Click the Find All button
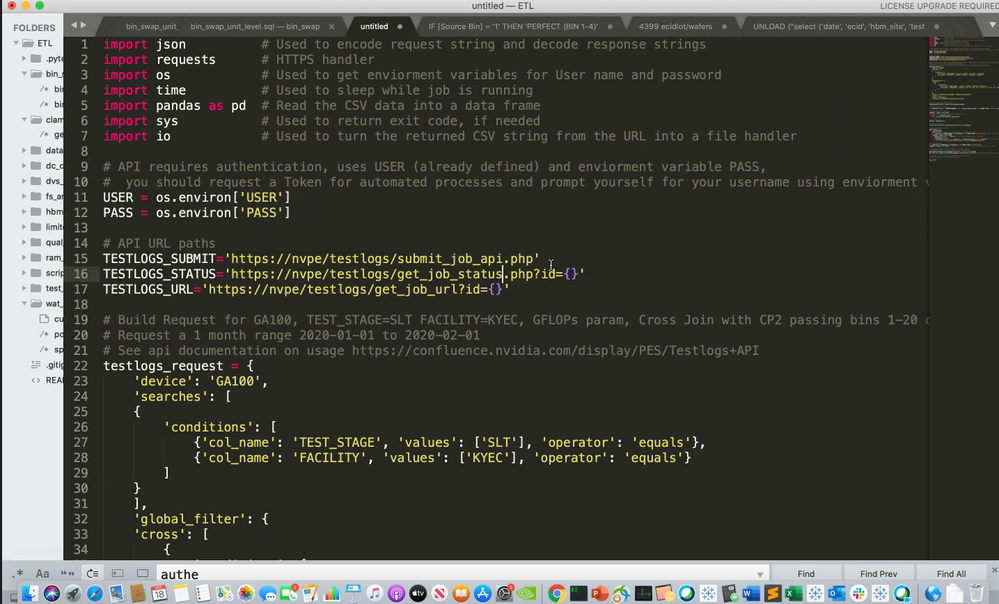This screenshot has width=999, height=604. pos(951,574)
